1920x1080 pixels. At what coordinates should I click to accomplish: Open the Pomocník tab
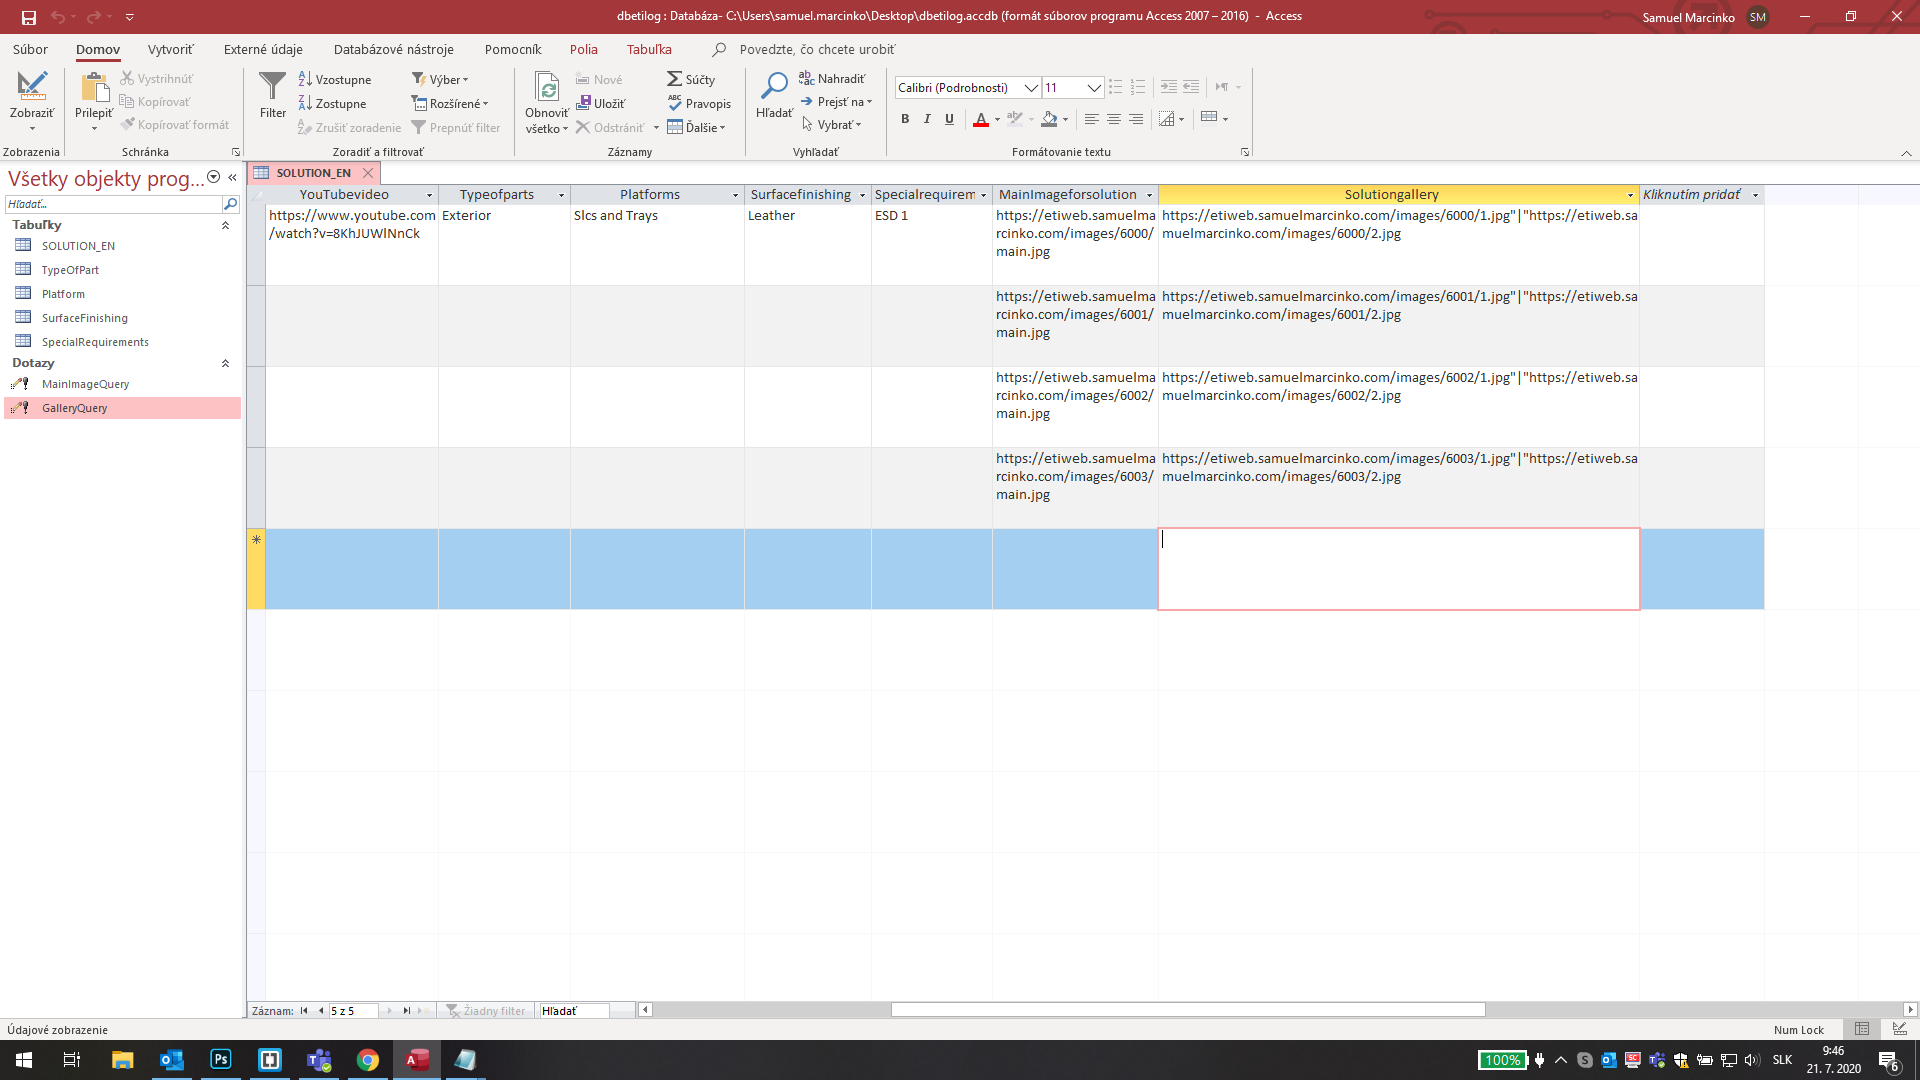512,49
